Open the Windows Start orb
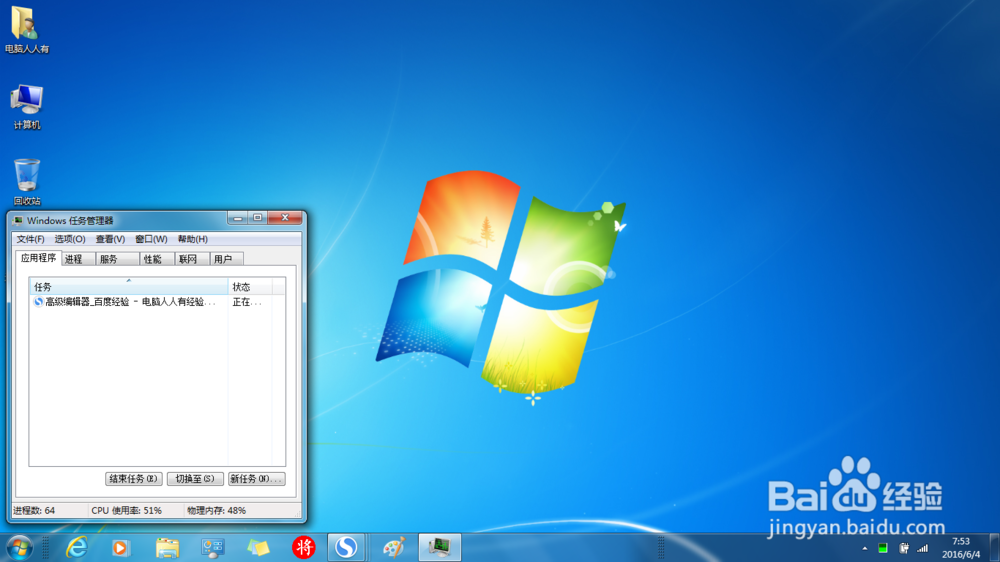This screenshot has height=562, width=1000. [x=20, y=547]
